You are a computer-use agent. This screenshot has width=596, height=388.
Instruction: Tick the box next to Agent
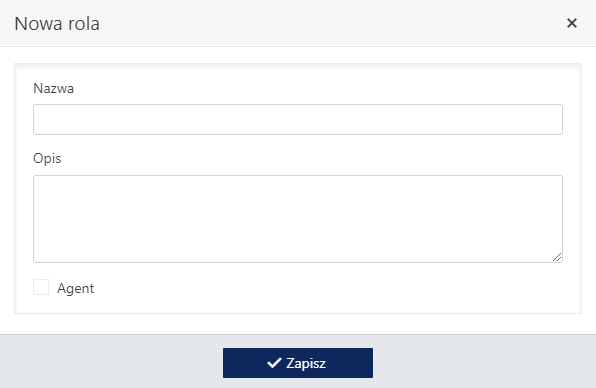pos(41,287)
